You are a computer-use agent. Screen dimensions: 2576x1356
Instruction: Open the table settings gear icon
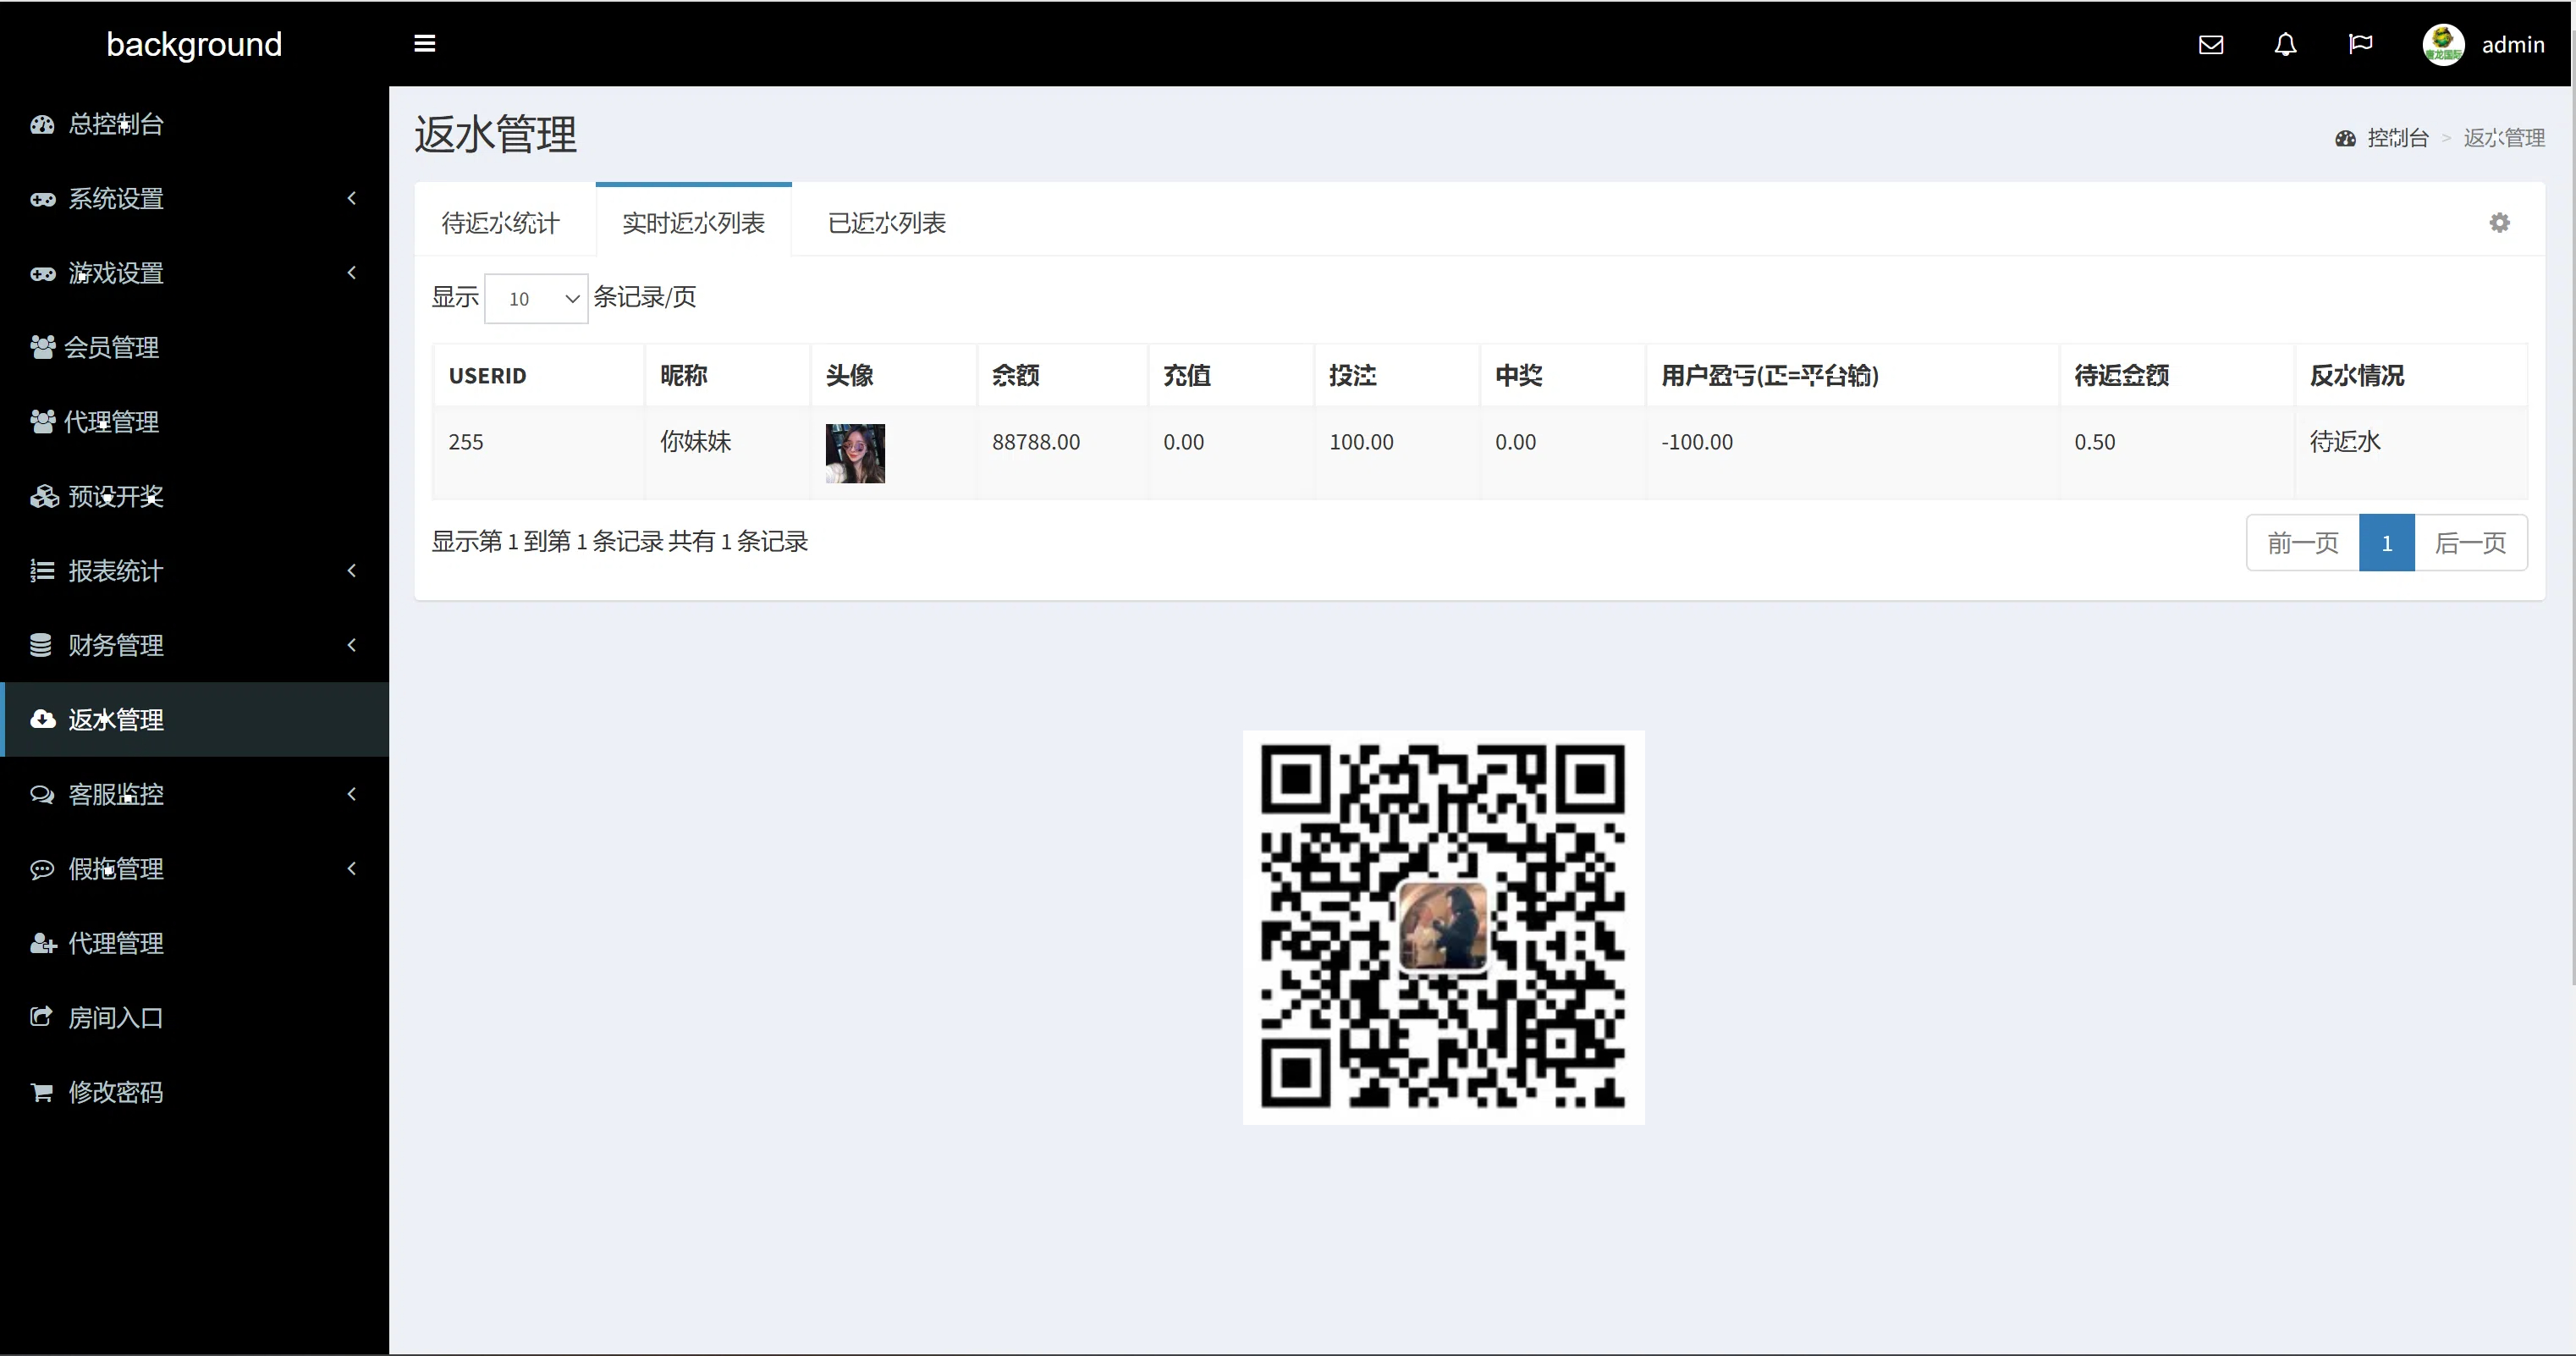(x=2499, y=222)
